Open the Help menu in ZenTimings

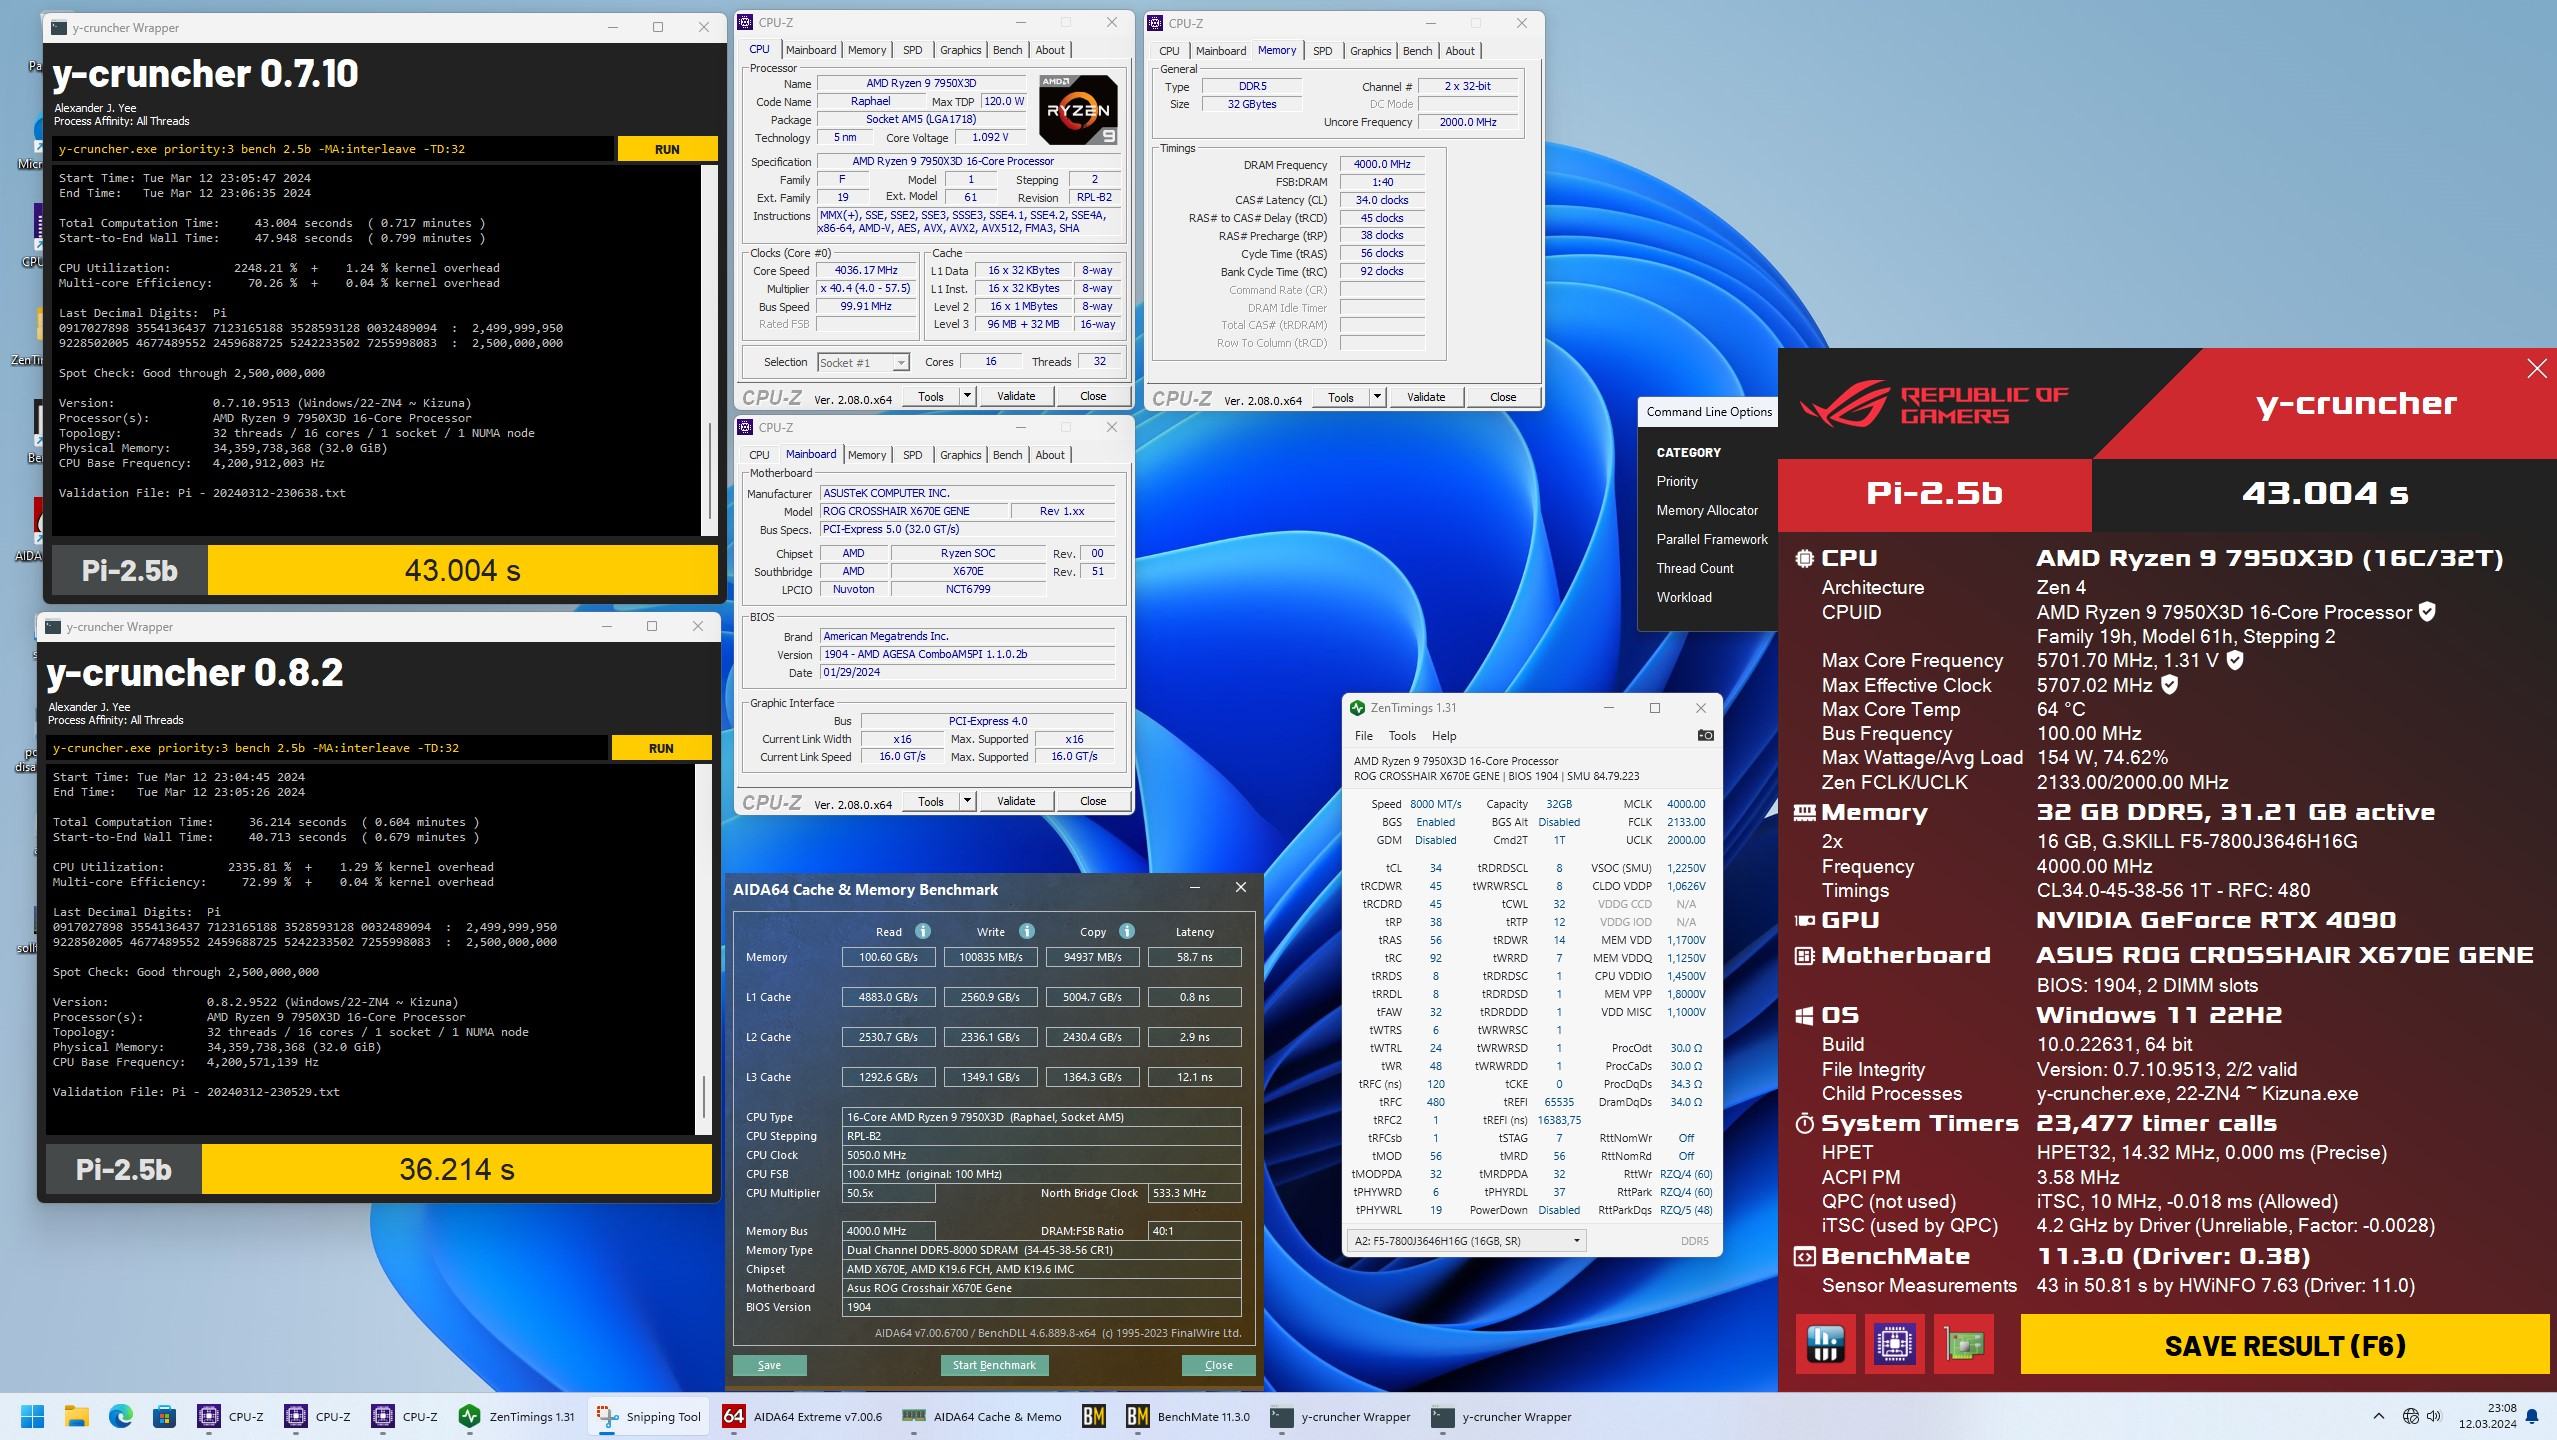click(x=1444, y=735)
